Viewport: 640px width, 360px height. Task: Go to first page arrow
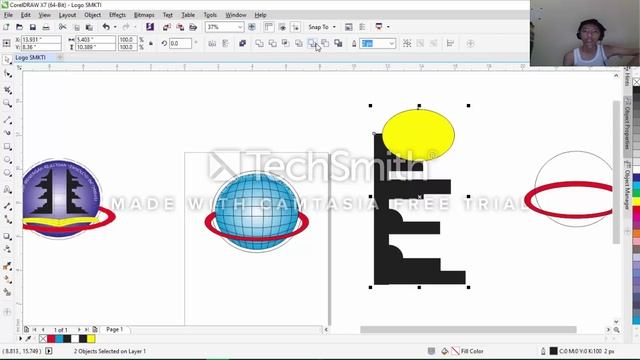tap(35, 329)
